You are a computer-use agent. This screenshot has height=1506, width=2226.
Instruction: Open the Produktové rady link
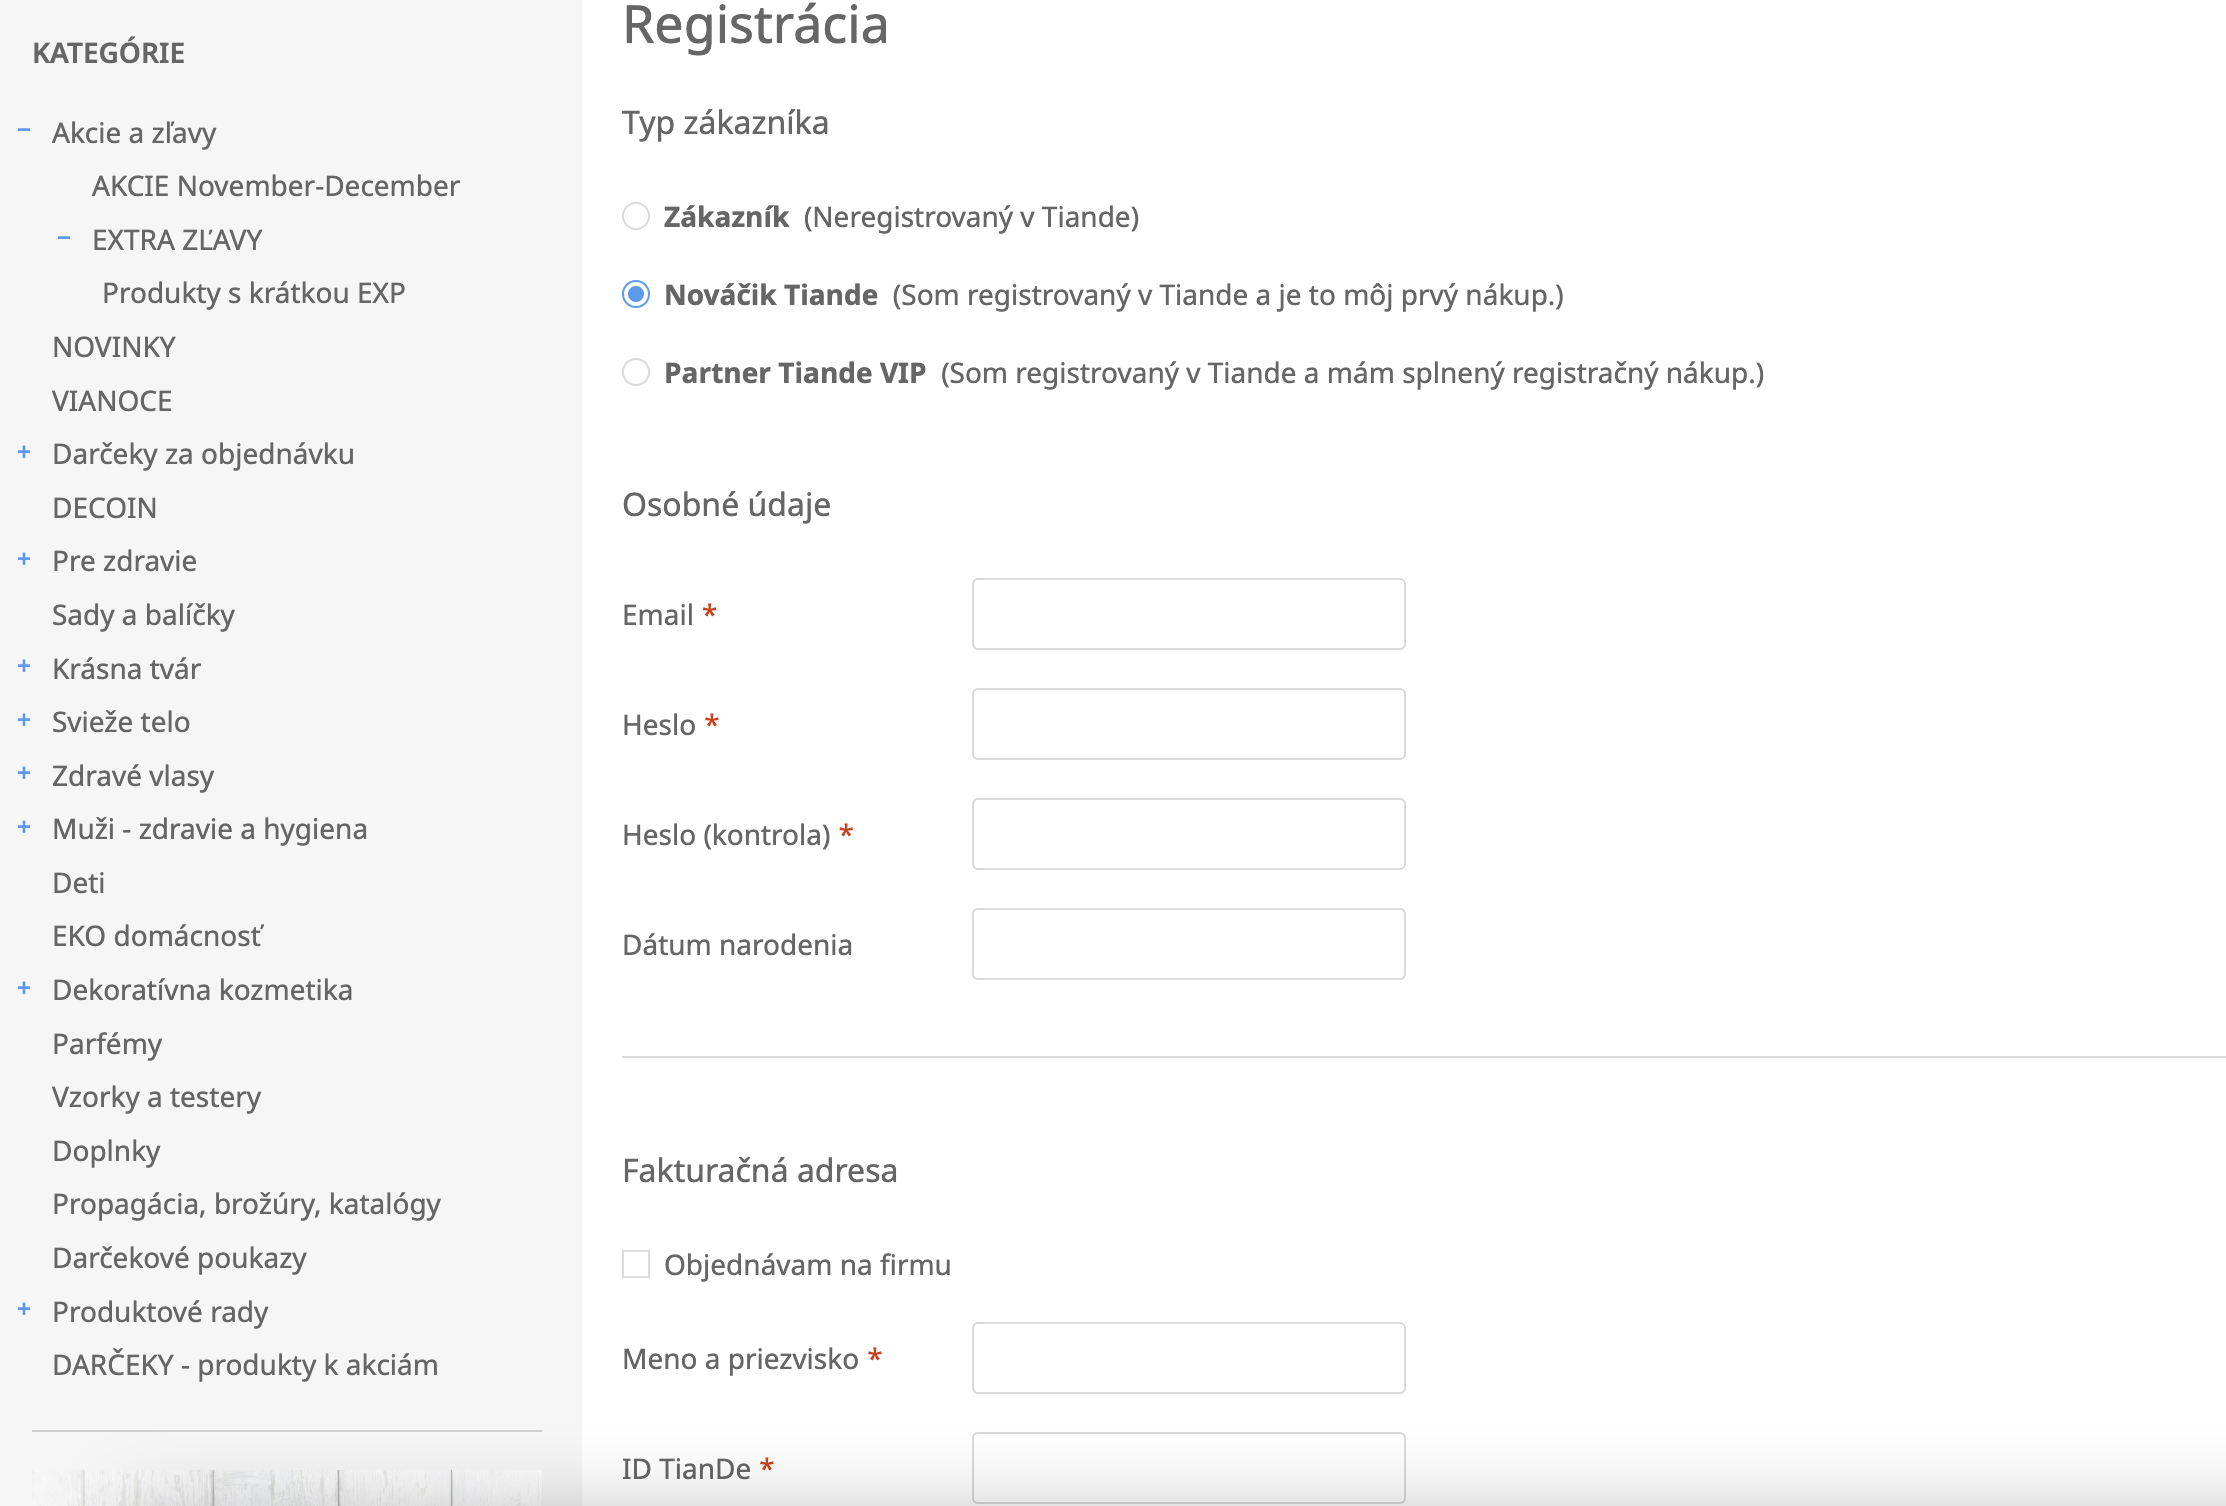pos(160,1312)
